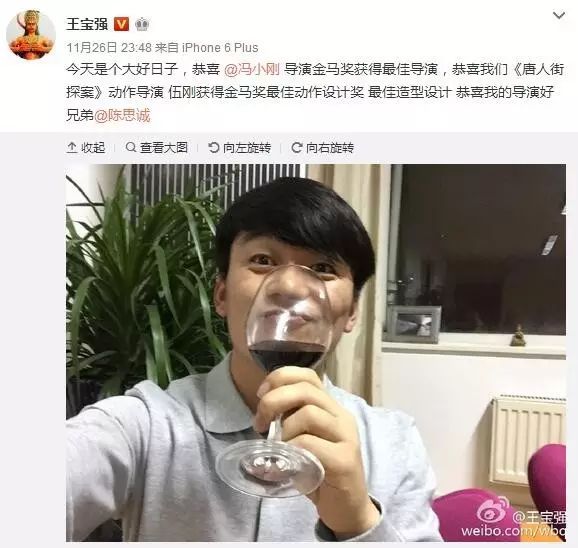578x548 pixels.
Task: Open the 王宝强 username profile link
Action: click(87, 24)
